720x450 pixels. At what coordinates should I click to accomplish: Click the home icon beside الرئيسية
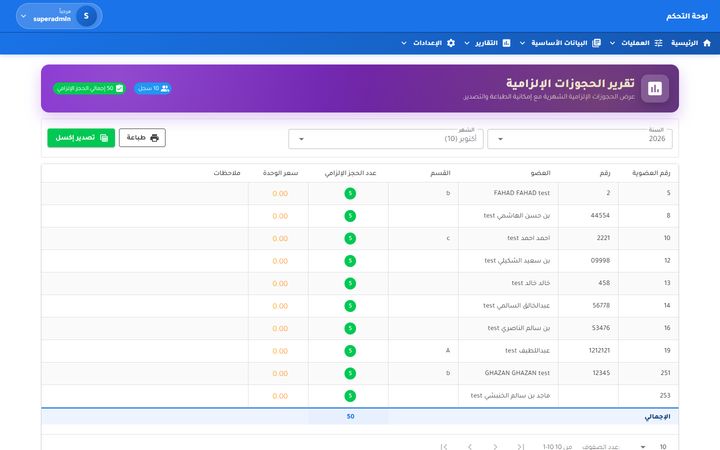tap(707, 43)
